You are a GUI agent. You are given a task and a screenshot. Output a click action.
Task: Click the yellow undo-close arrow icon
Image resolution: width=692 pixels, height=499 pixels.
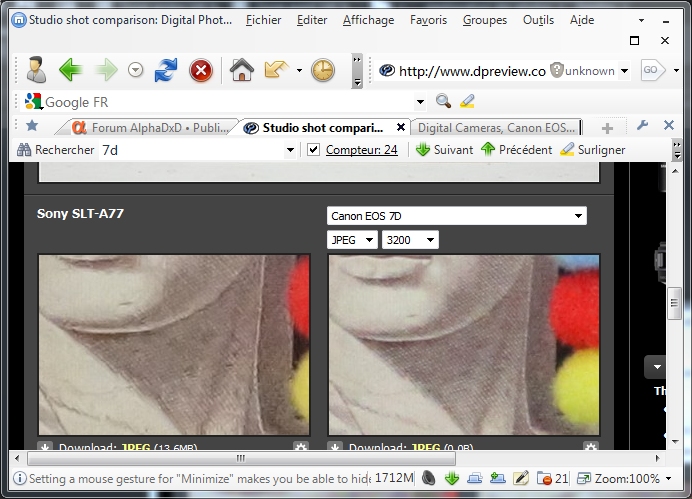pos(276,70)
